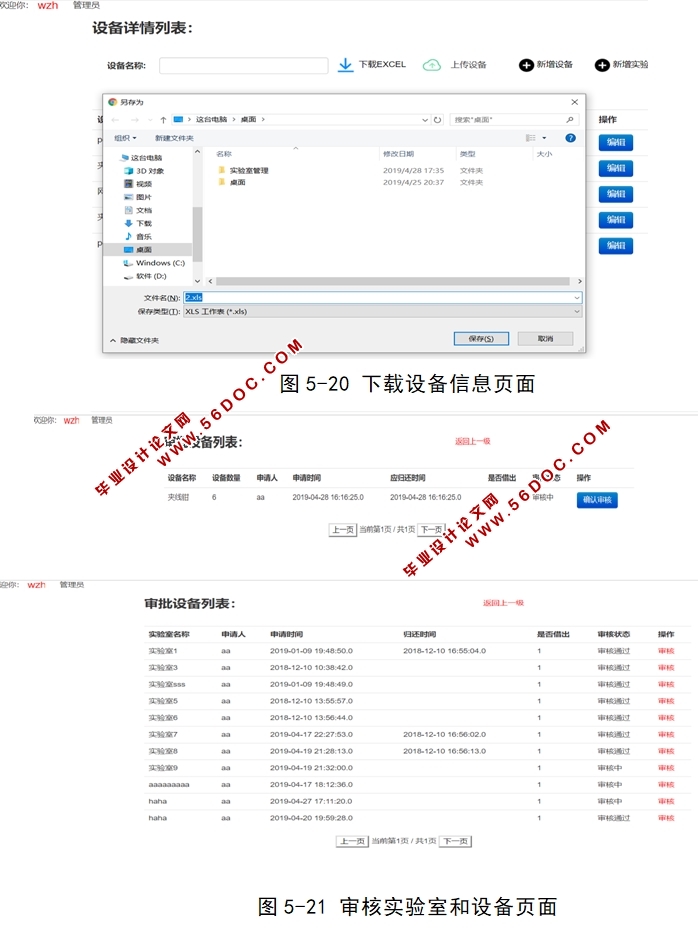Sort the file list by 名称 column

click(x=224, y=154)
